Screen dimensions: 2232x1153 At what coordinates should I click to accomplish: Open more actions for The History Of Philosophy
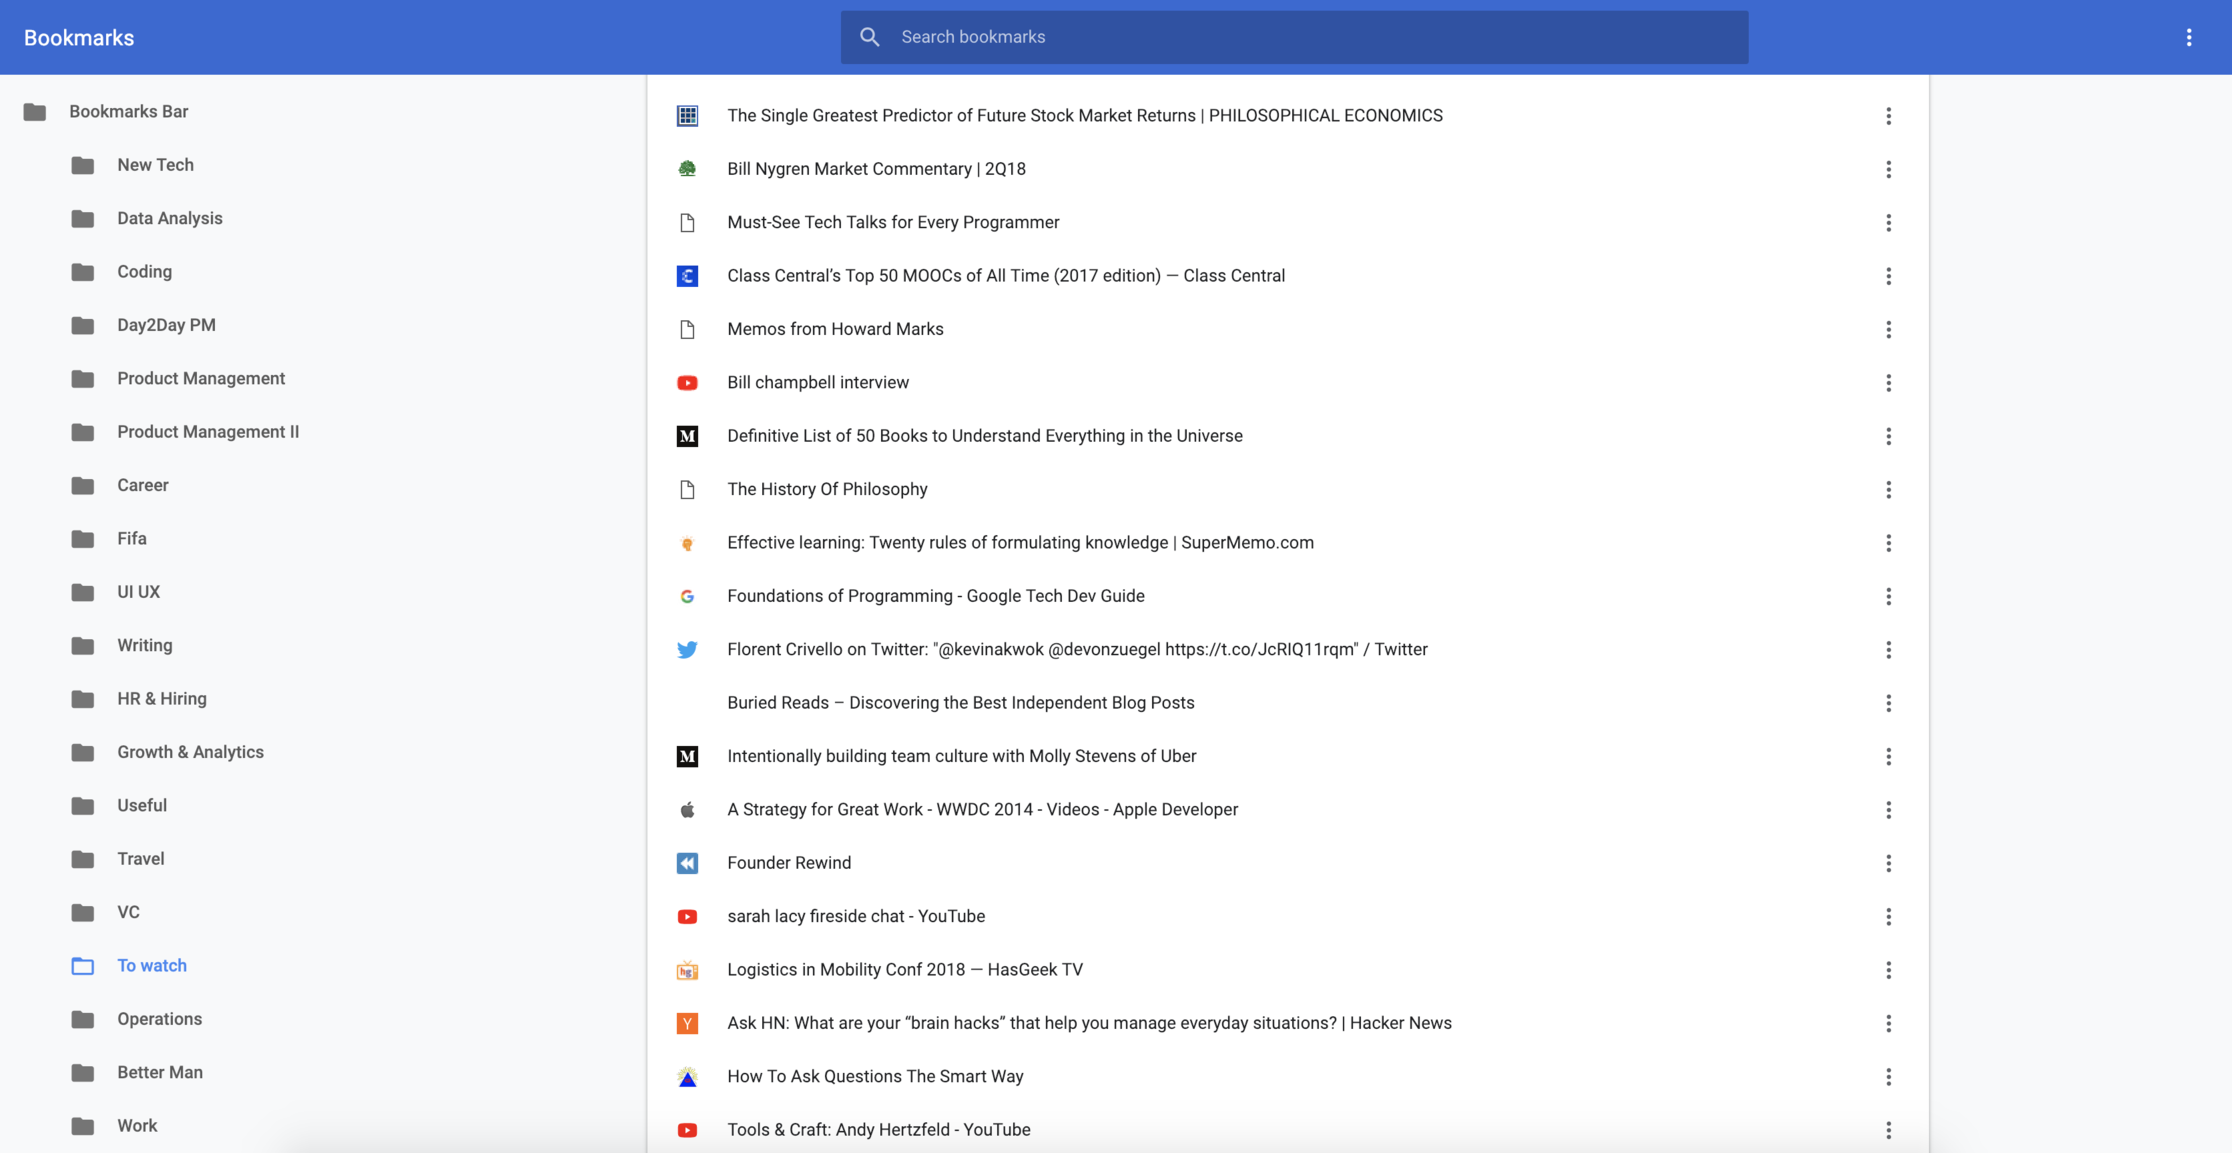point(1888,490)
